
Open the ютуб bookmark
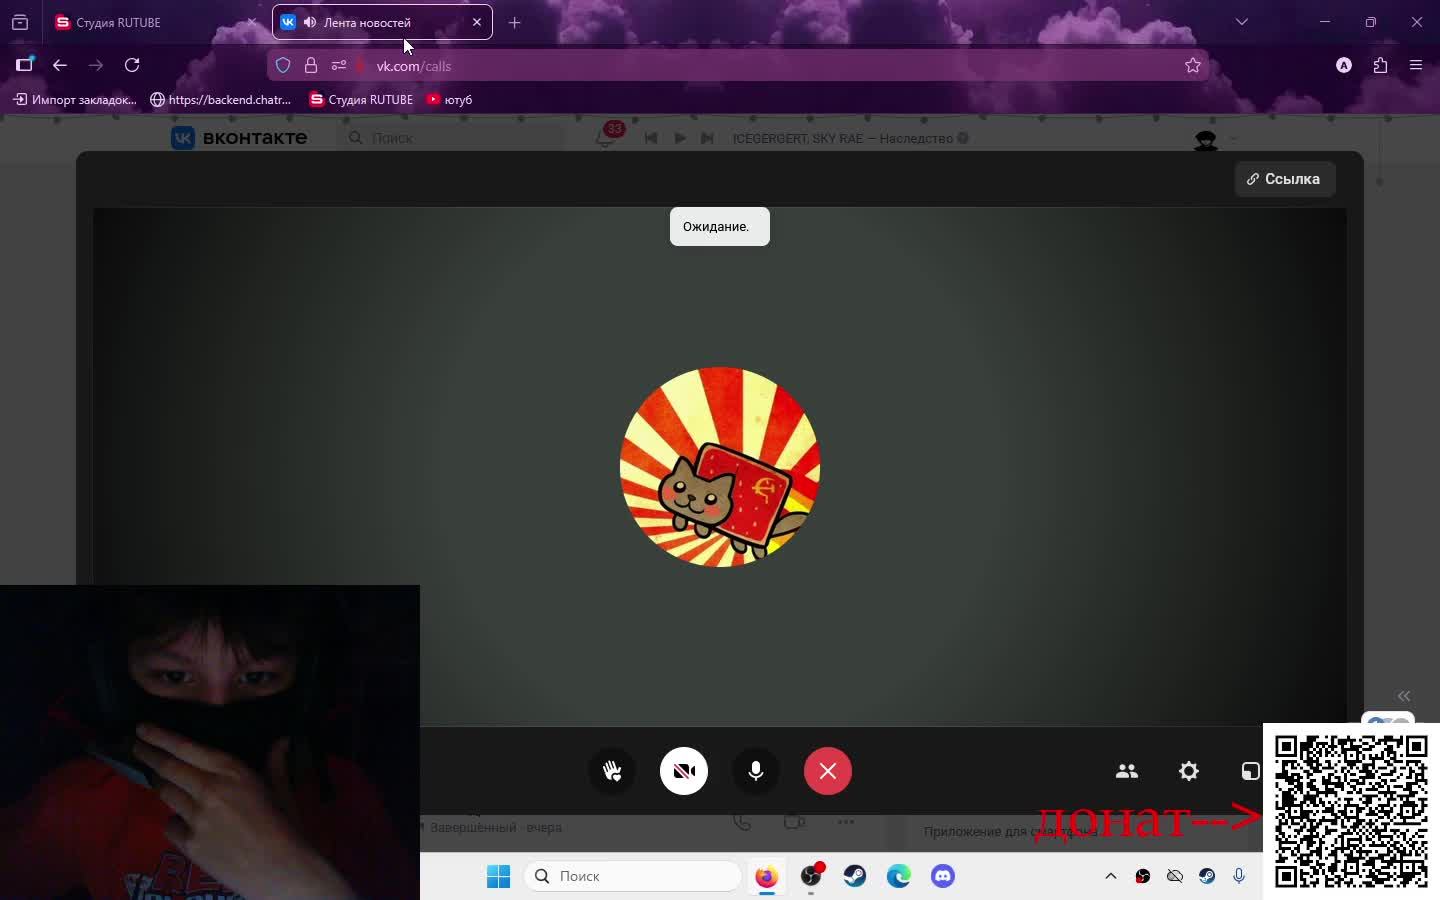pos(449,100)
